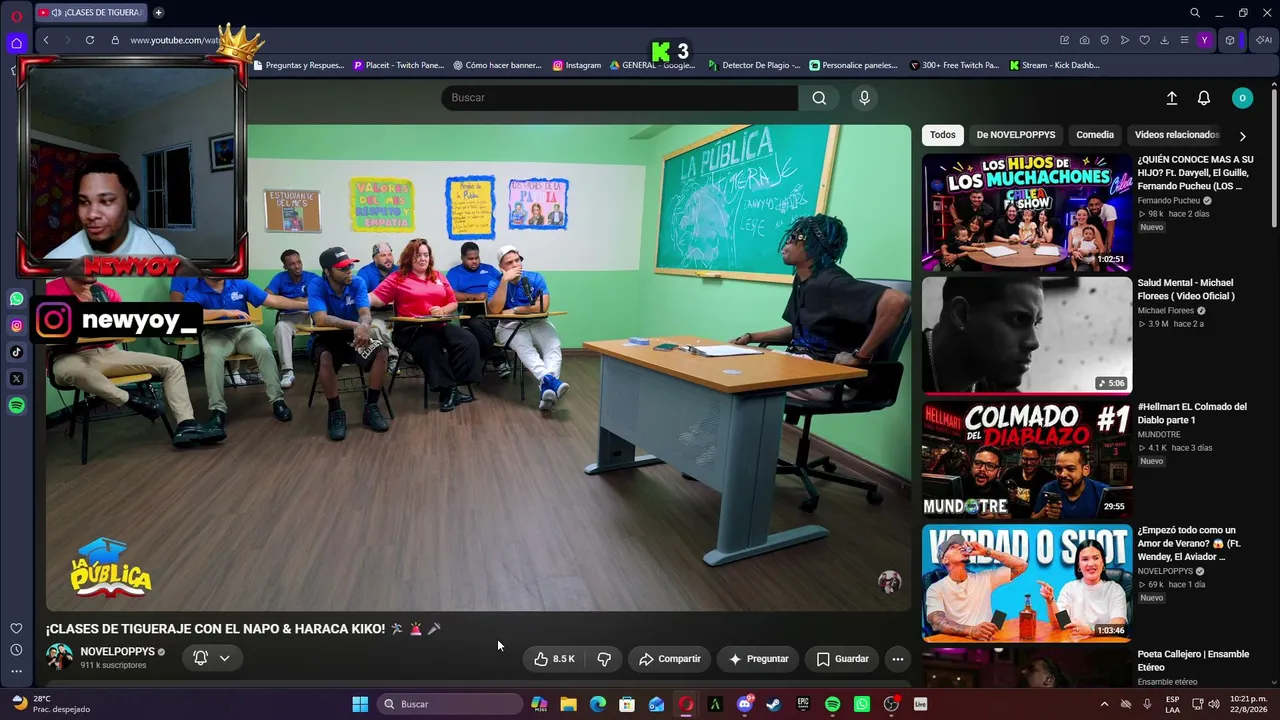This screenshot has height=720, width=1280.
Task: Switch to the CLASES DE TIGUERAJE browser tab
Action: pyautogui.click(x=90, y=13)
